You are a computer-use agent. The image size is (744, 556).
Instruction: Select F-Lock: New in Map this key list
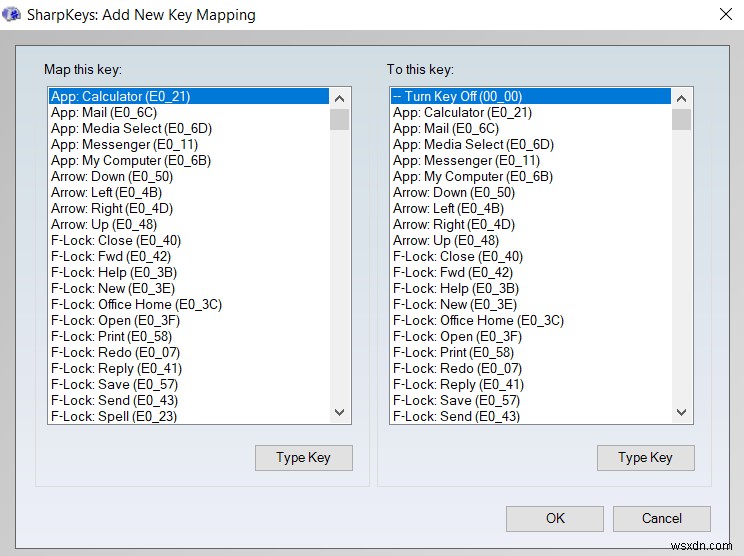coord(189,288)
